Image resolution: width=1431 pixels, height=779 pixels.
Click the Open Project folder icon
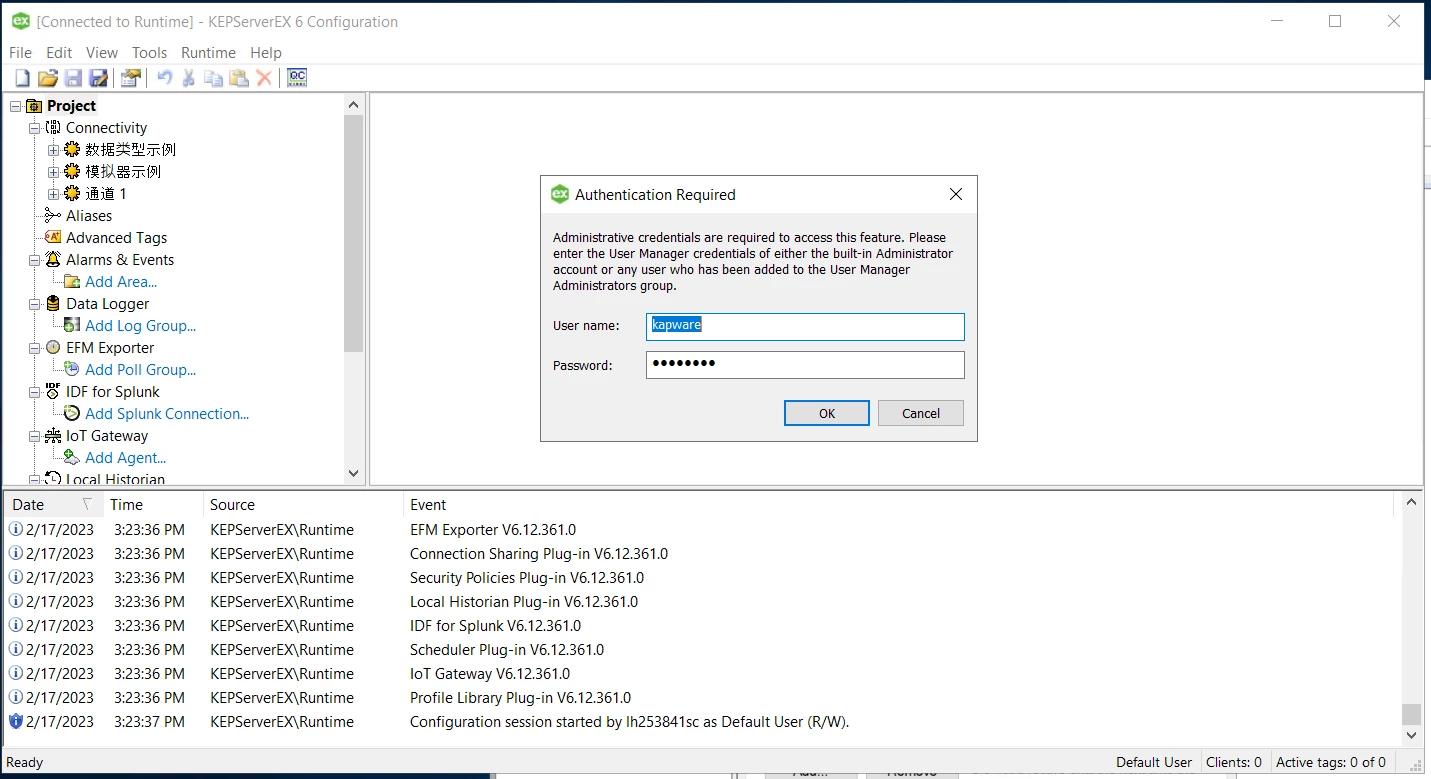[x=47, y=78]
